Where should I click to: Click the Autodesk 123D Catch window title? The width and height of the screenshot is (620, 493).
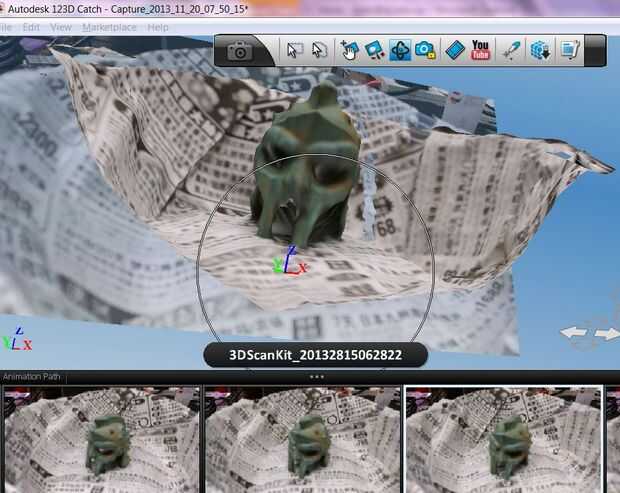click(x=127, y=9)
